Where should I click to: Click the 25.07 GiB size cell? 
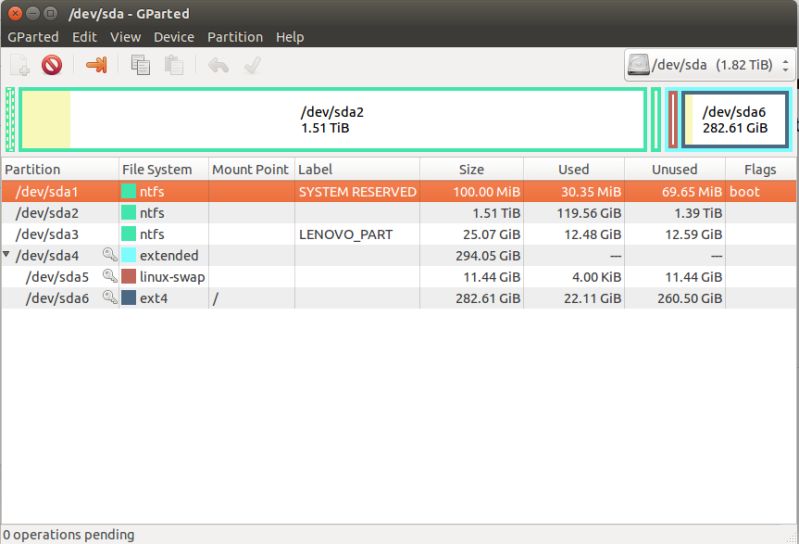pyautogui.click(x=472, y=234)
